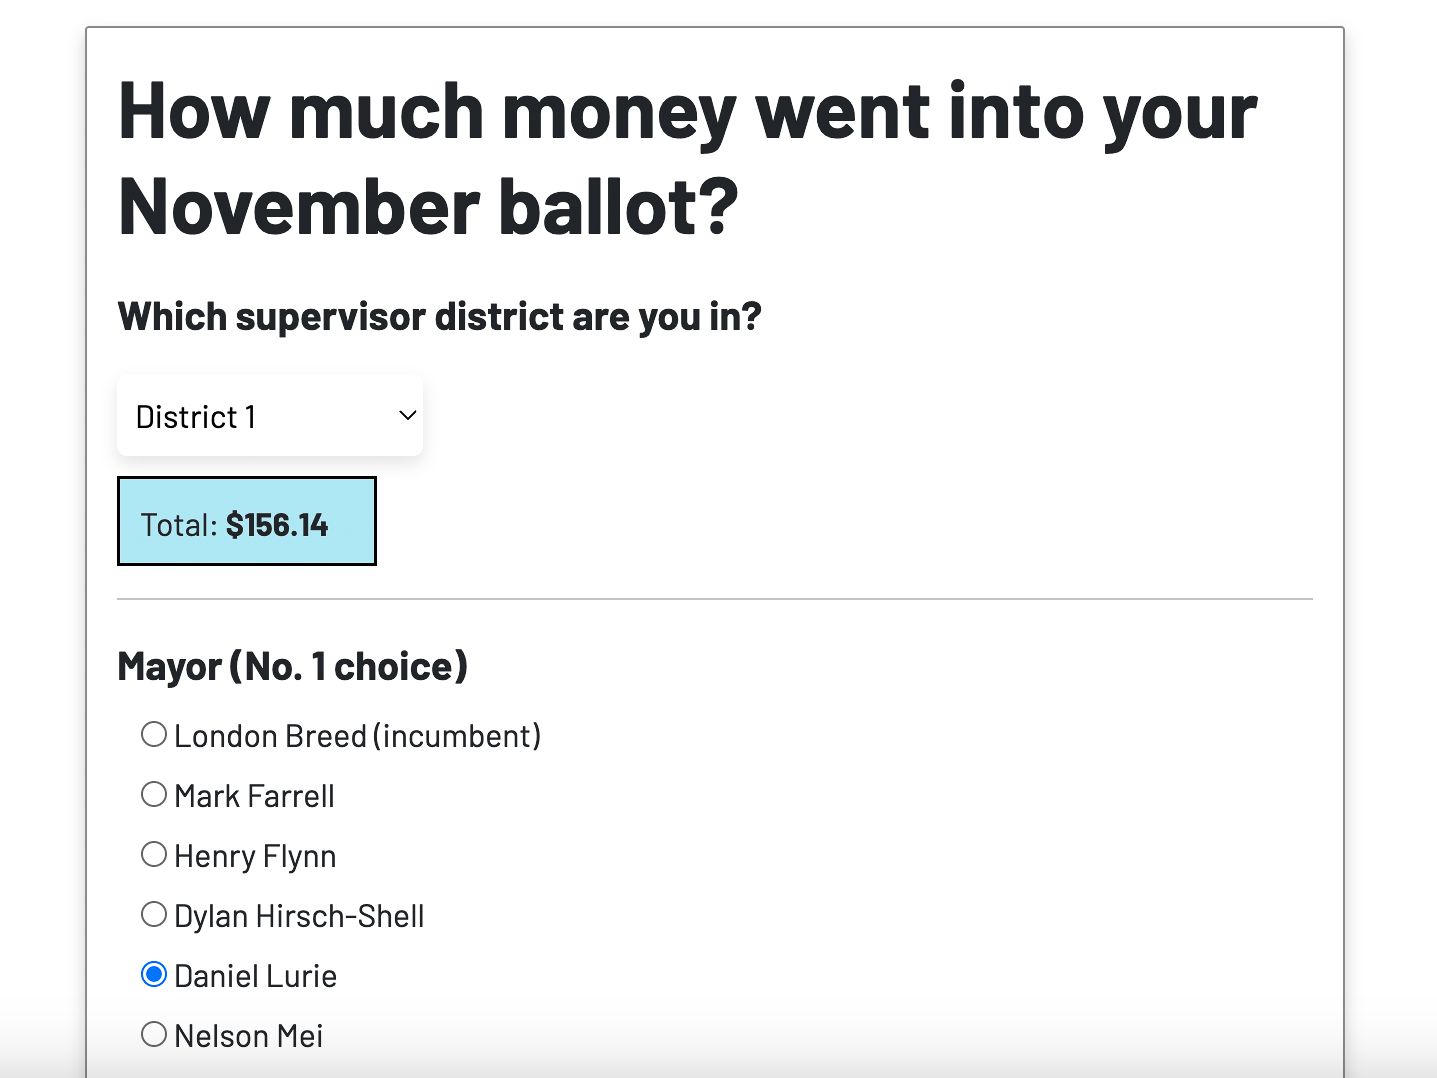Select Mark Farrell as mayoral choice

(154, 794)
